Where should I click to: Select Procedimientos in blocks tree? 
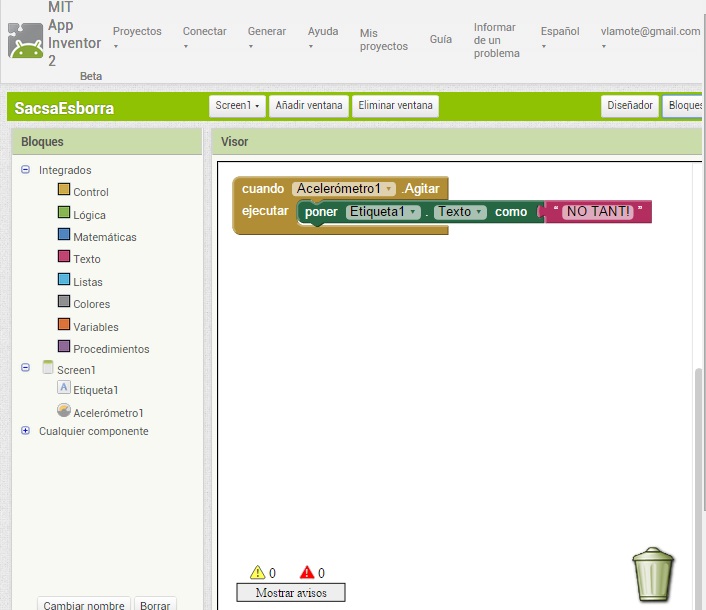point(111,349)
